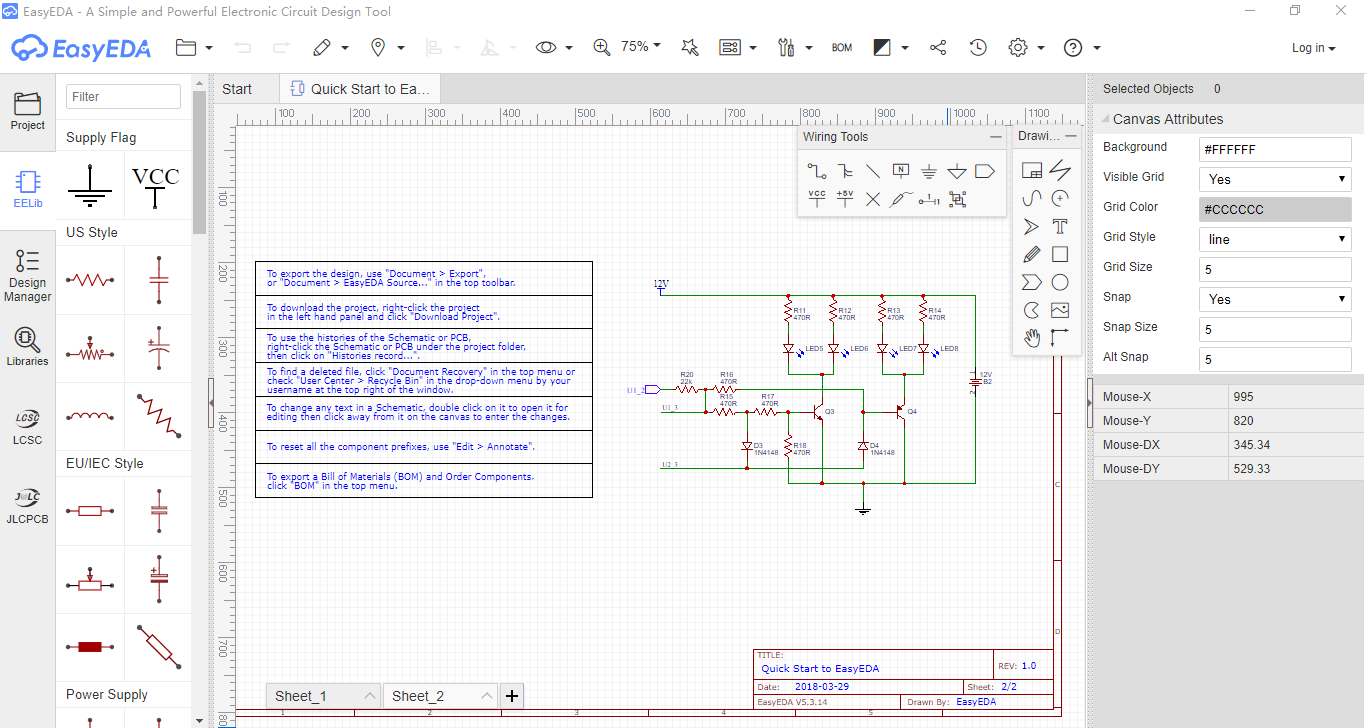This screenshot has height=728, width=1366.
Task: Open the document history clock icon
Action: point(978,47)
